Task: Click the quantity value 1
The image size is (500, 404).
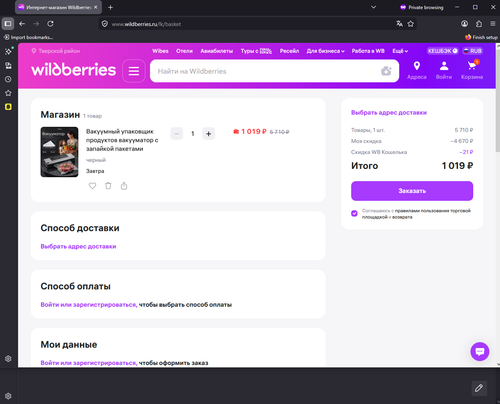Action: (192, 134)
